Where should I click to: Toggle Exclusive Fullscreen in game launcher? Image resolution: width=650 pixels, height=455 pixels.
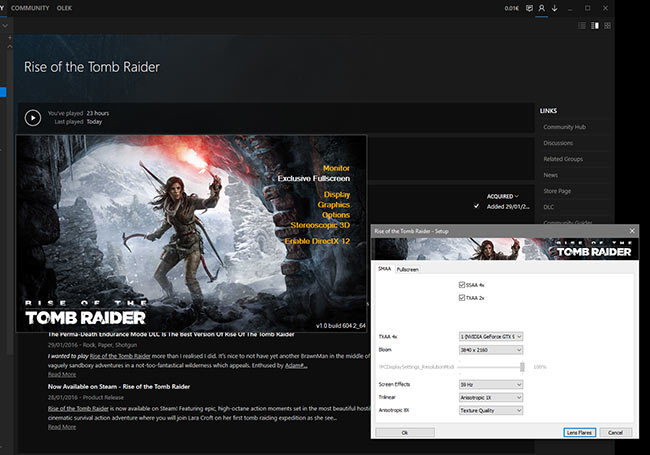pyautogui.click(x=314, y=179)
